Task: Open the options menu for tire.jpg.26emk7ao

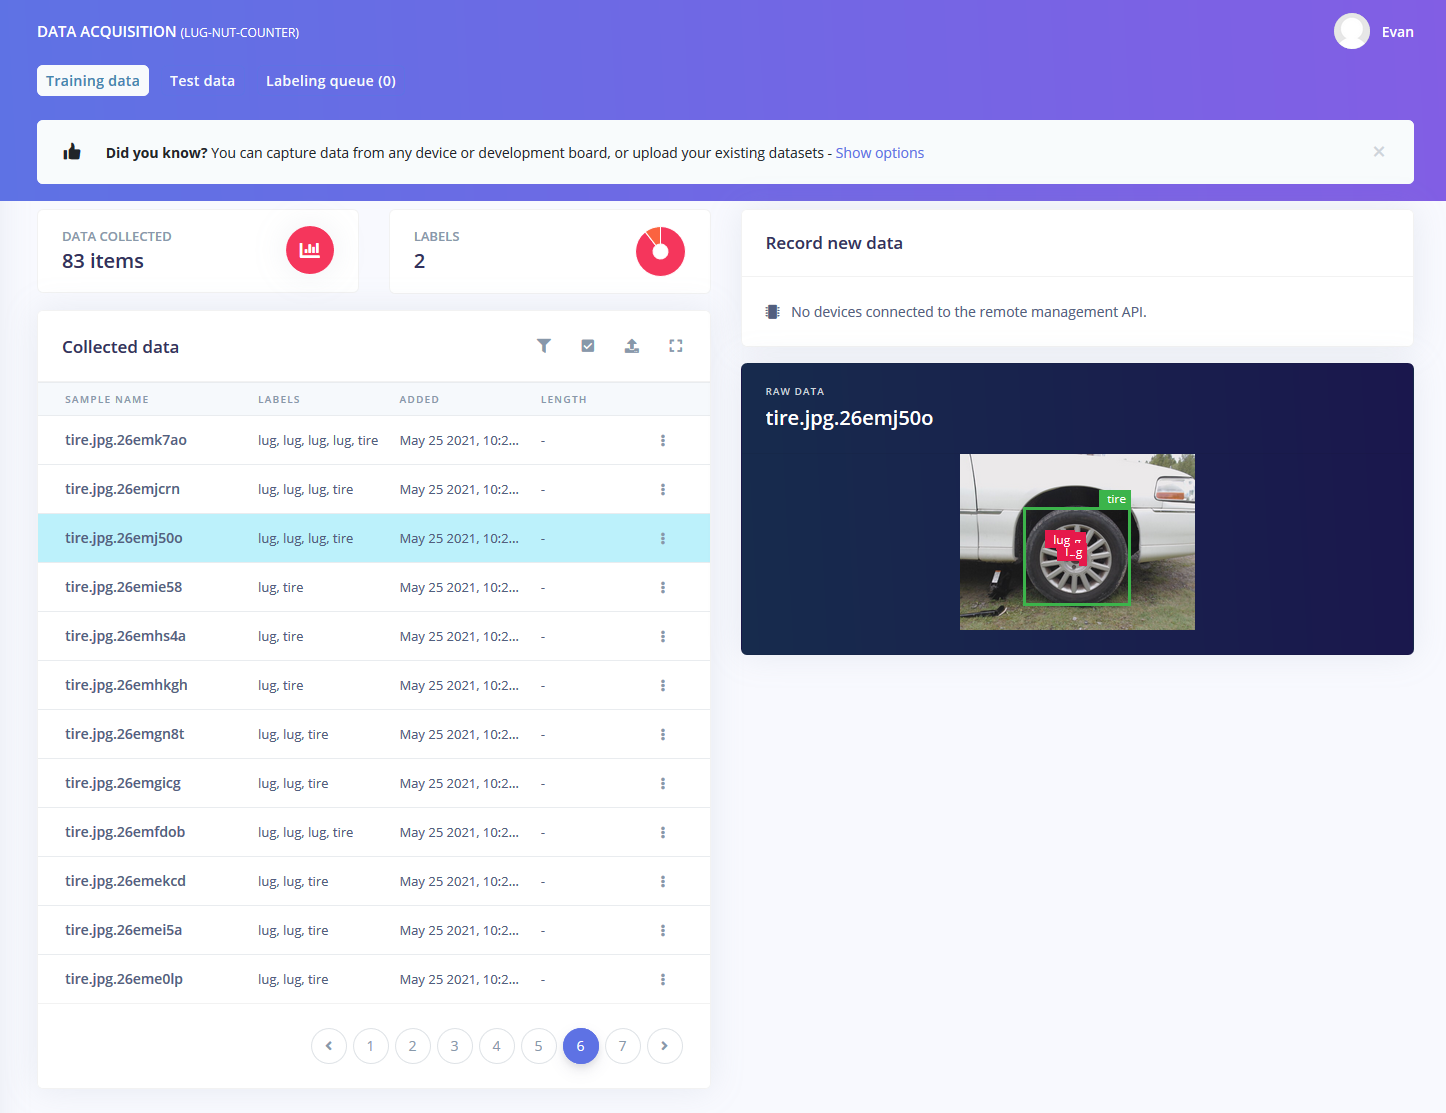Action: click(x=663, y=440)
